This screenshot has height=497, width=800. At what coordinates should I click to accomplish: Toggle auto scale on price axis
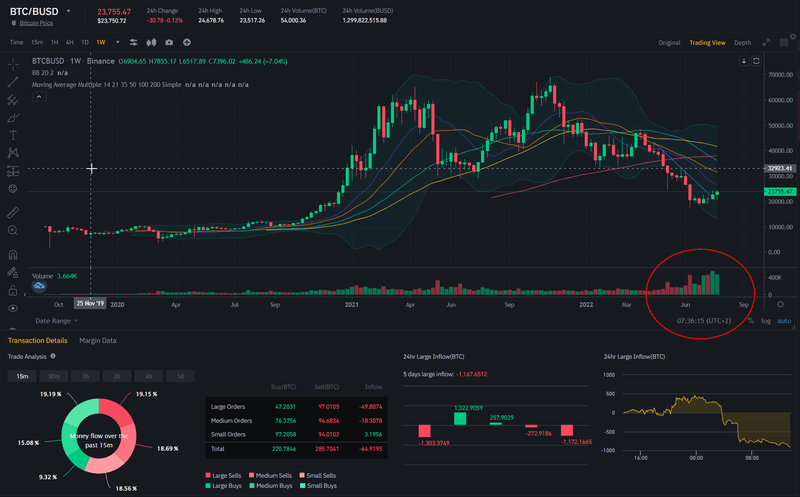tap(784, 321)
